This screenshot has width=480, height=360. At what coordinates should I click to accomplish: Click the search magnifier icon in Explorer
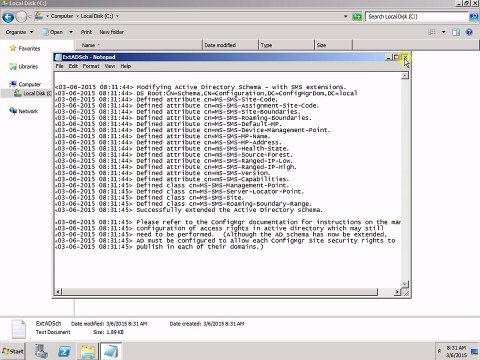click(x=473, y=16)
